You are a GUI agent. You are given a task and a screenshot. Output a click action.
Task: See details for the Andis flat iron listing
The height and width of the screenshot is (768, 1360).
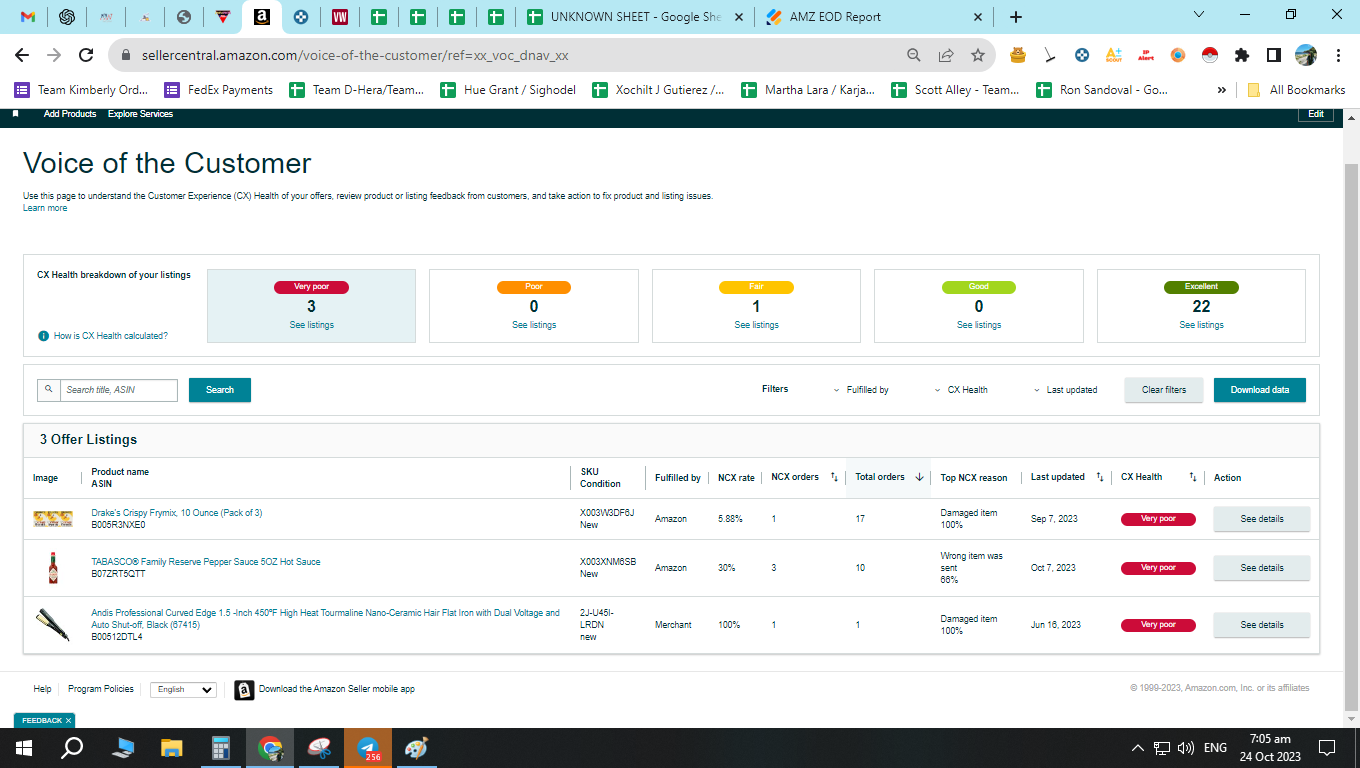tap(1262, 625)
